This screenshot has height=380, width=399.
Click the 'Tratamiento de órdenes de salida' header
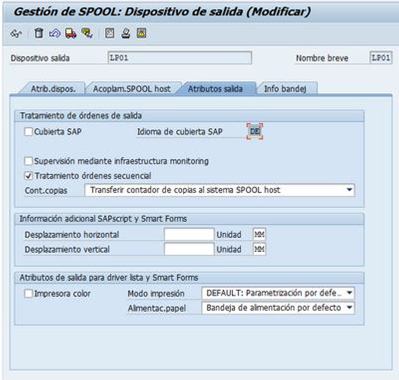tap(81, 116)
